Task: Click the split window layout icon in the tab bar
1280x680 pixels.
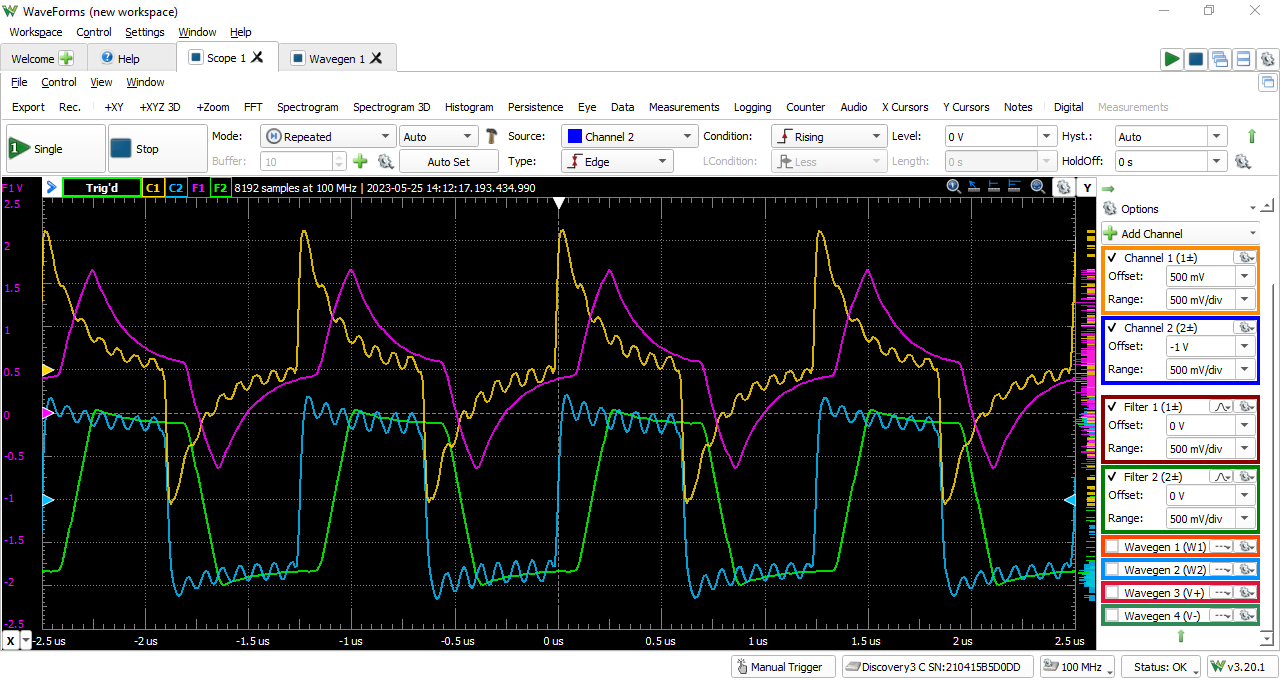Action: (1243, 59)
